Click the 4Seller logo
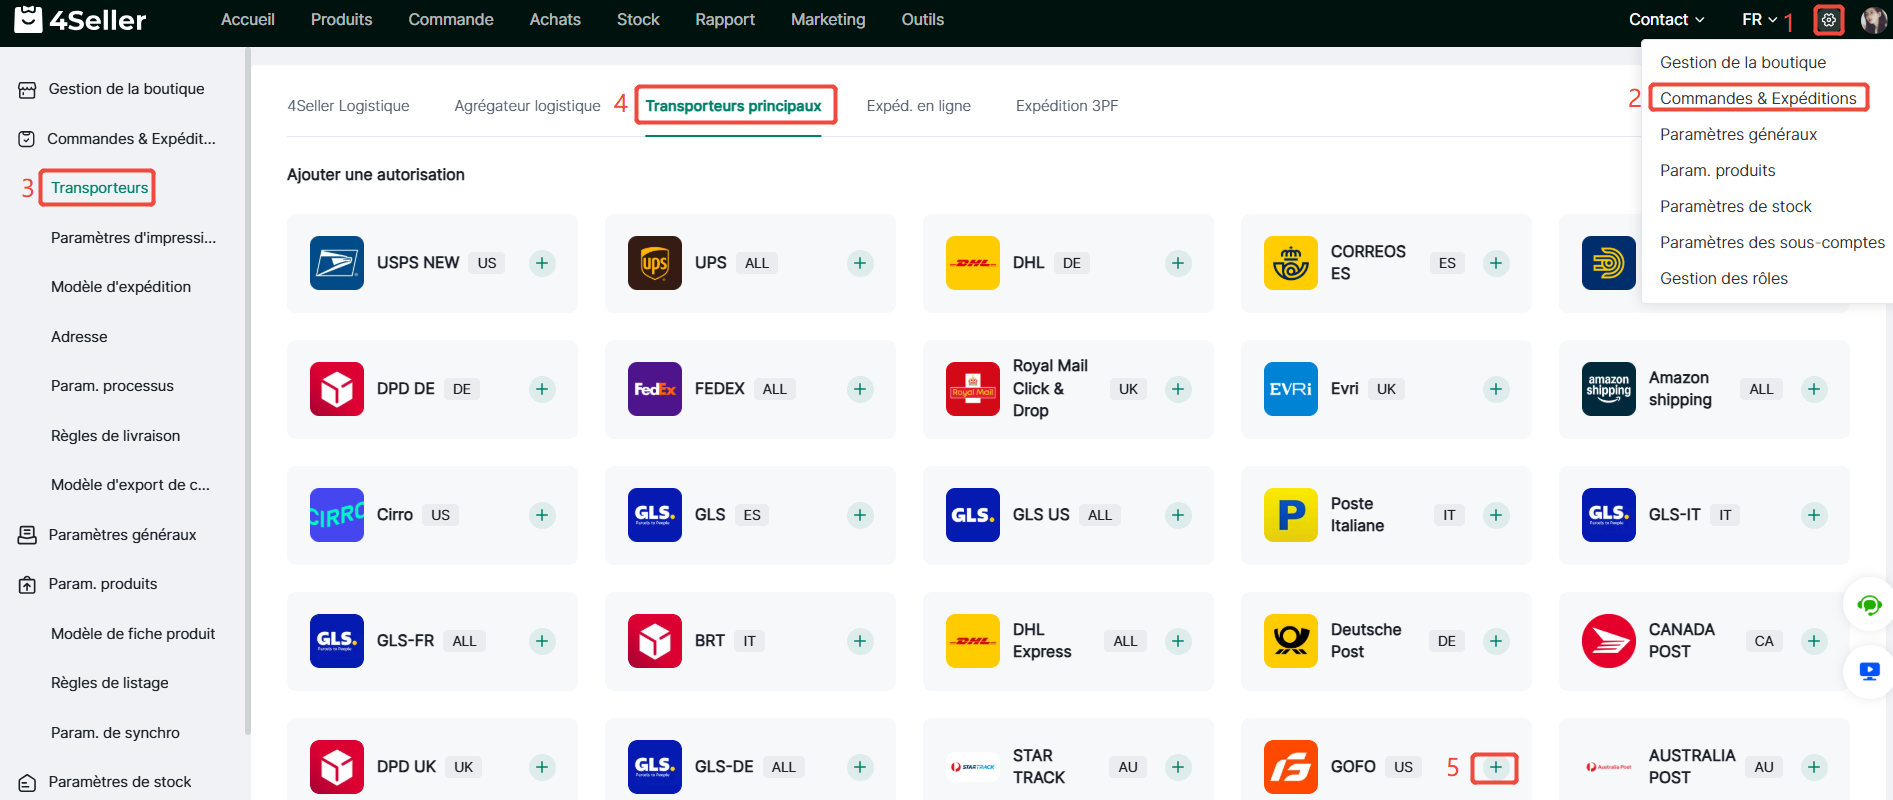1893x800 pixels. [x=80, y=19]
